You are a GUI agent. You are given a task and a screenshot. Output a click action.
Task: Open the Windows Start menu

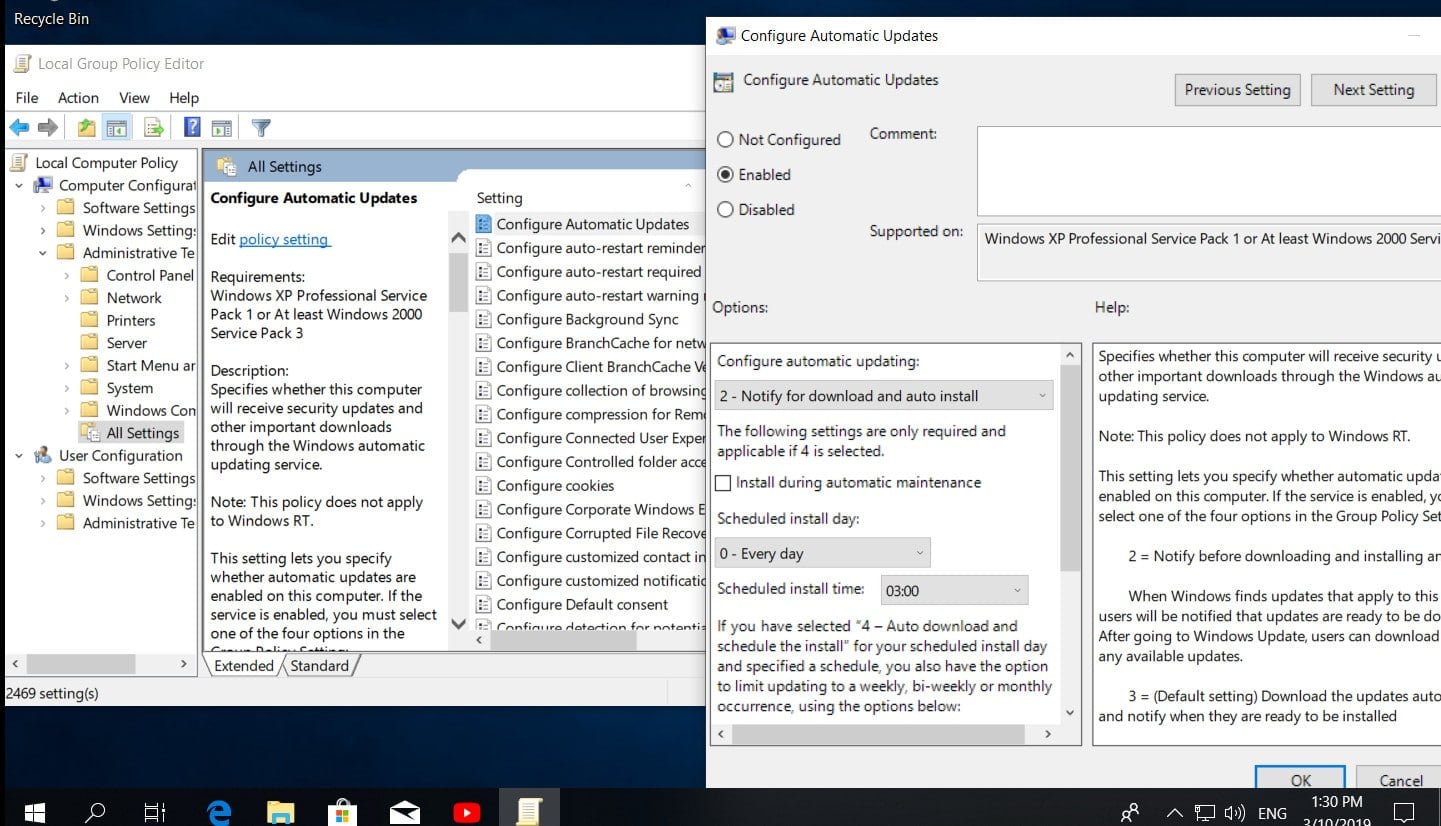pyautogui.click(x=35, y=811)
